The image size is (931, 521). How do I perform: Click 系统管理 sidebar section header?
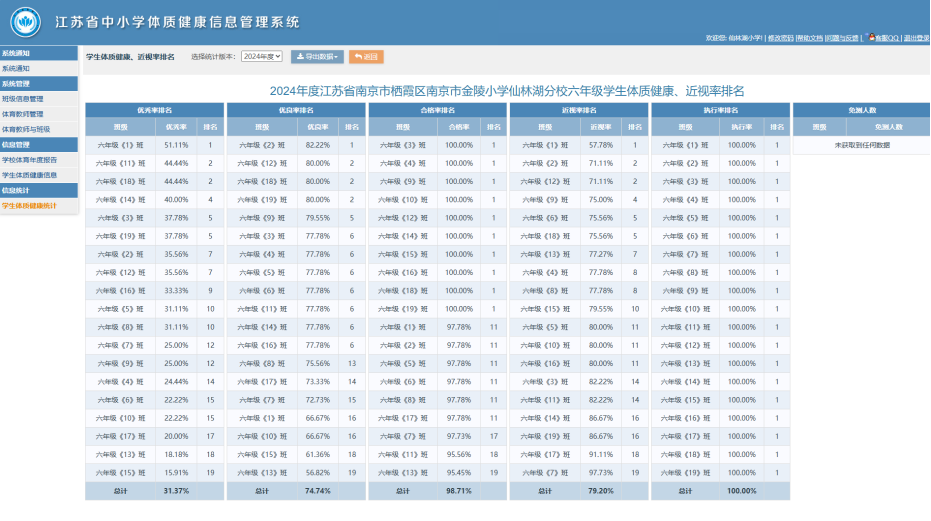(x=39, y=84)
